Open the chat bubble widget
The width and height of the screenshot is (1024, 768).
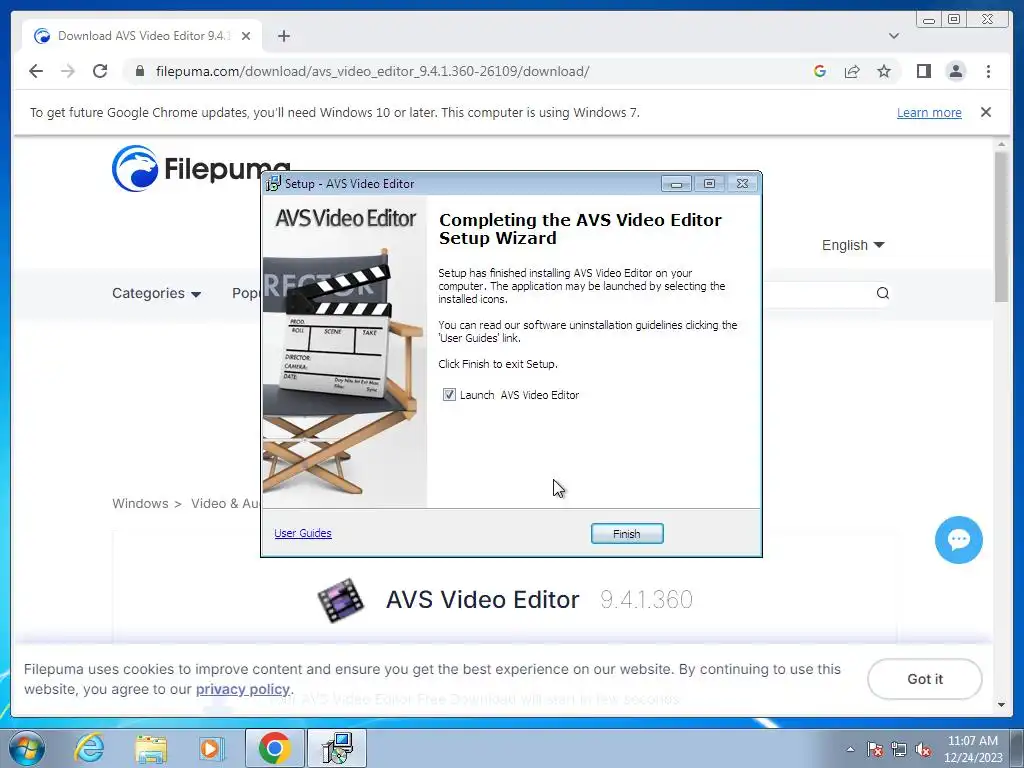tap(958, 539)
